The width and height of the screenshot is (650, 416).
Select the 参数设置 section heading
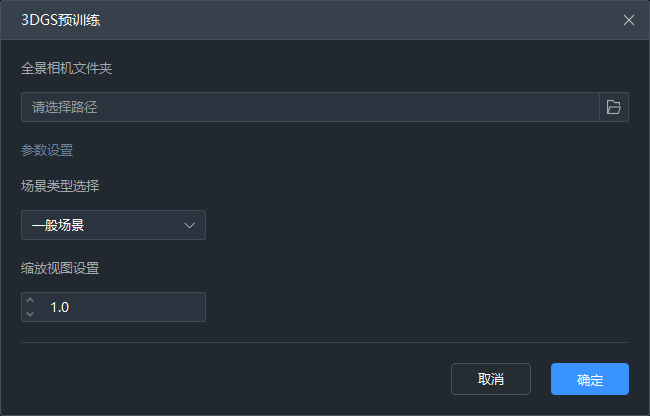click(47, 151)
